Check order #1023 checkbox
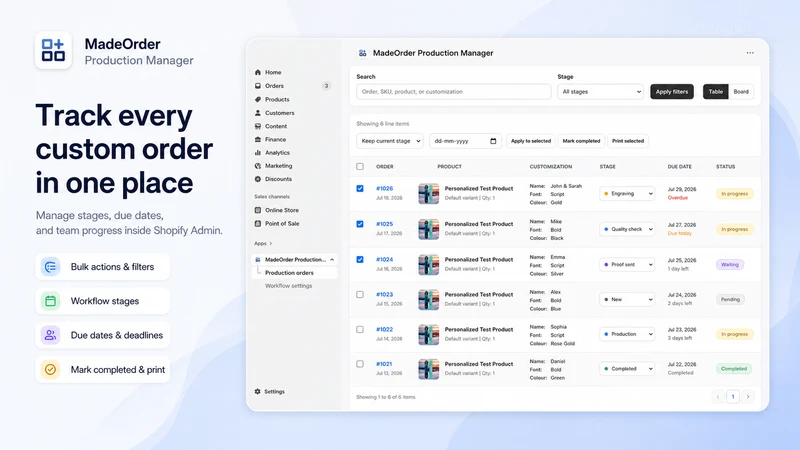The width and height of the screenshot is (800, 450). pyautogui.click(x=360, y=294)
